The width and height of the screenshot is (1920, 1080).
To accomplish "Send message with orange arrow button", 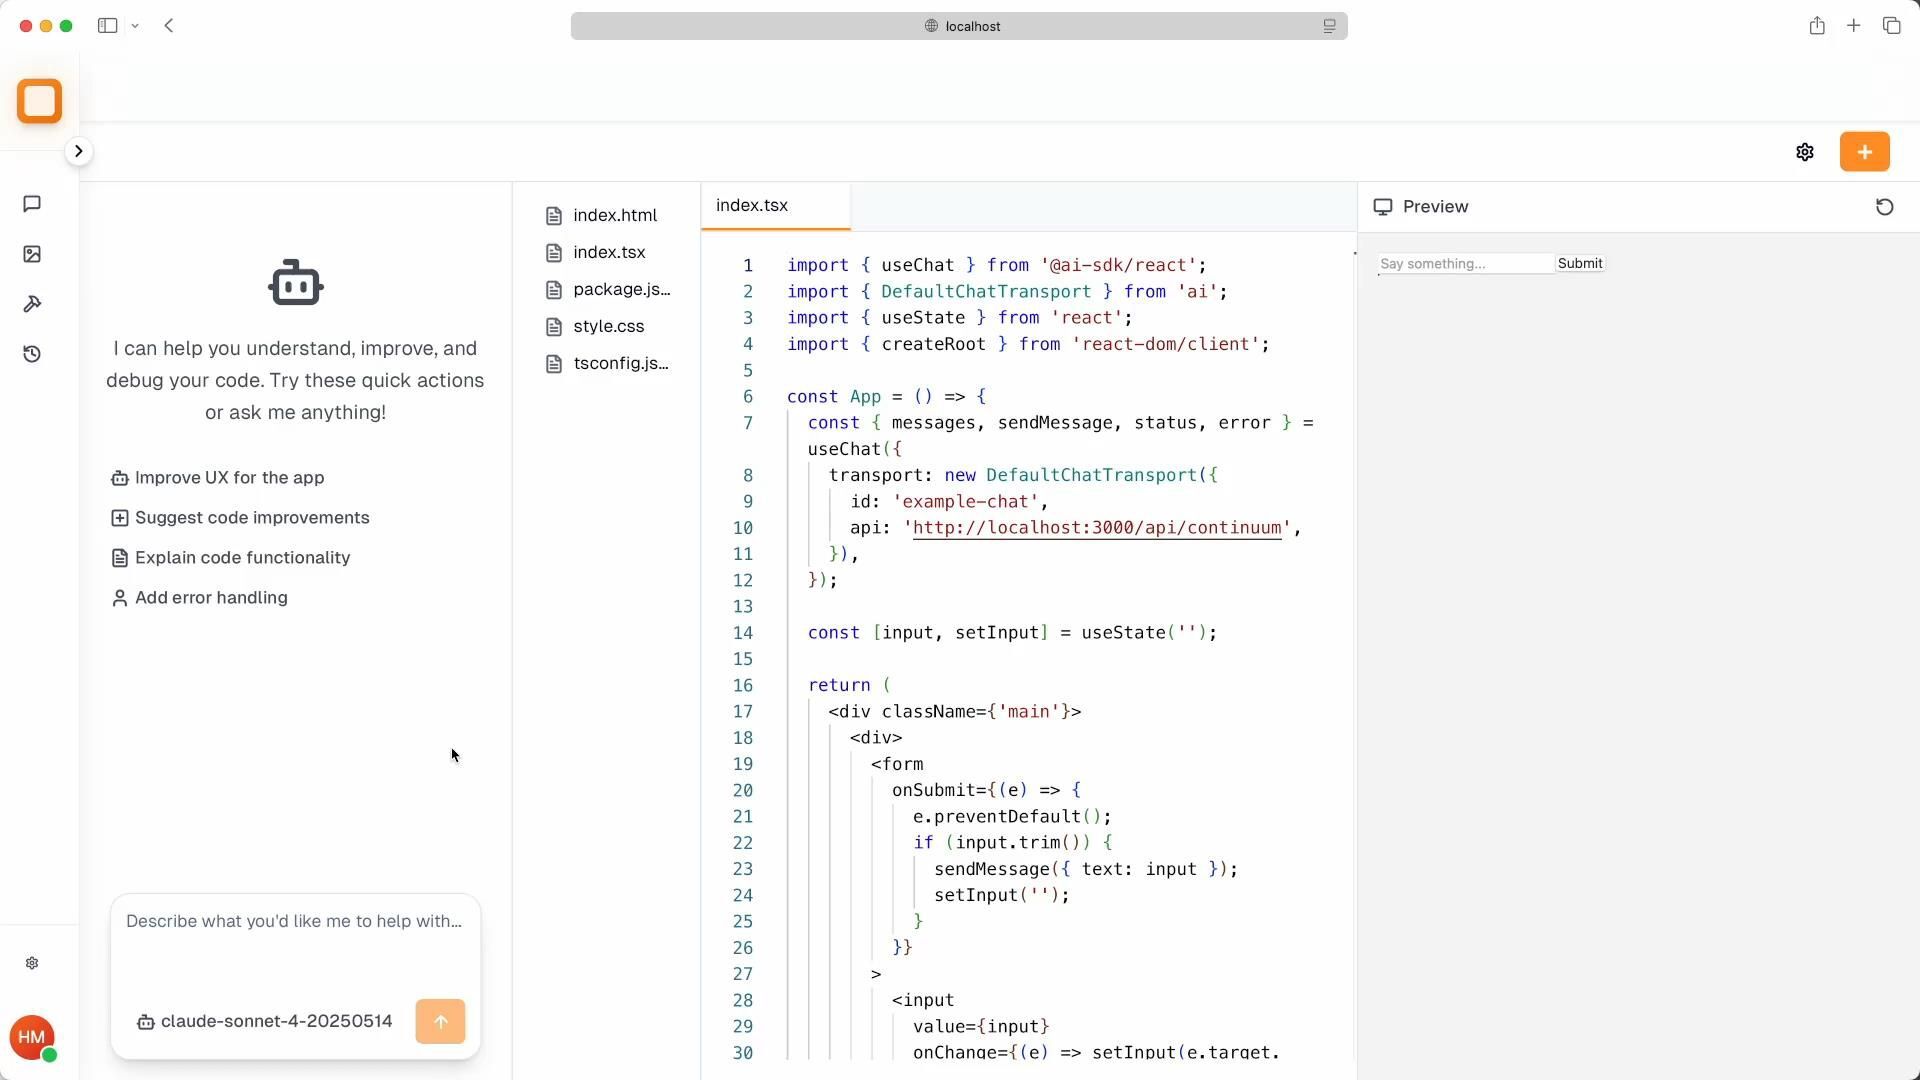I will pyautogui.click(x=440, y=1021).
